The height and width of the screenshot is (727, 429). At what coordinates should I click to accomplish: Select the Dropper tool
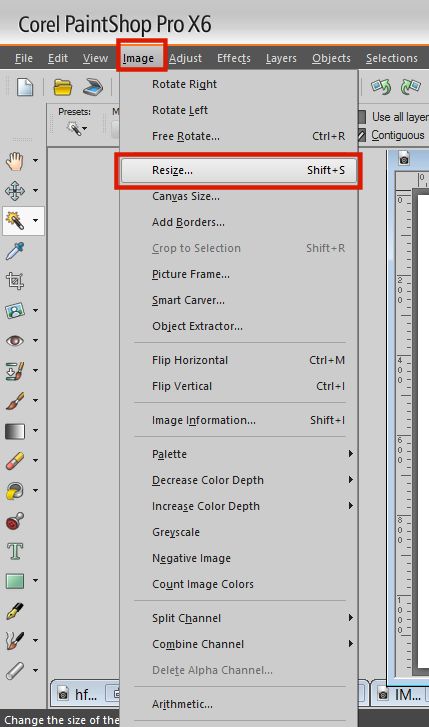(15, 251)
